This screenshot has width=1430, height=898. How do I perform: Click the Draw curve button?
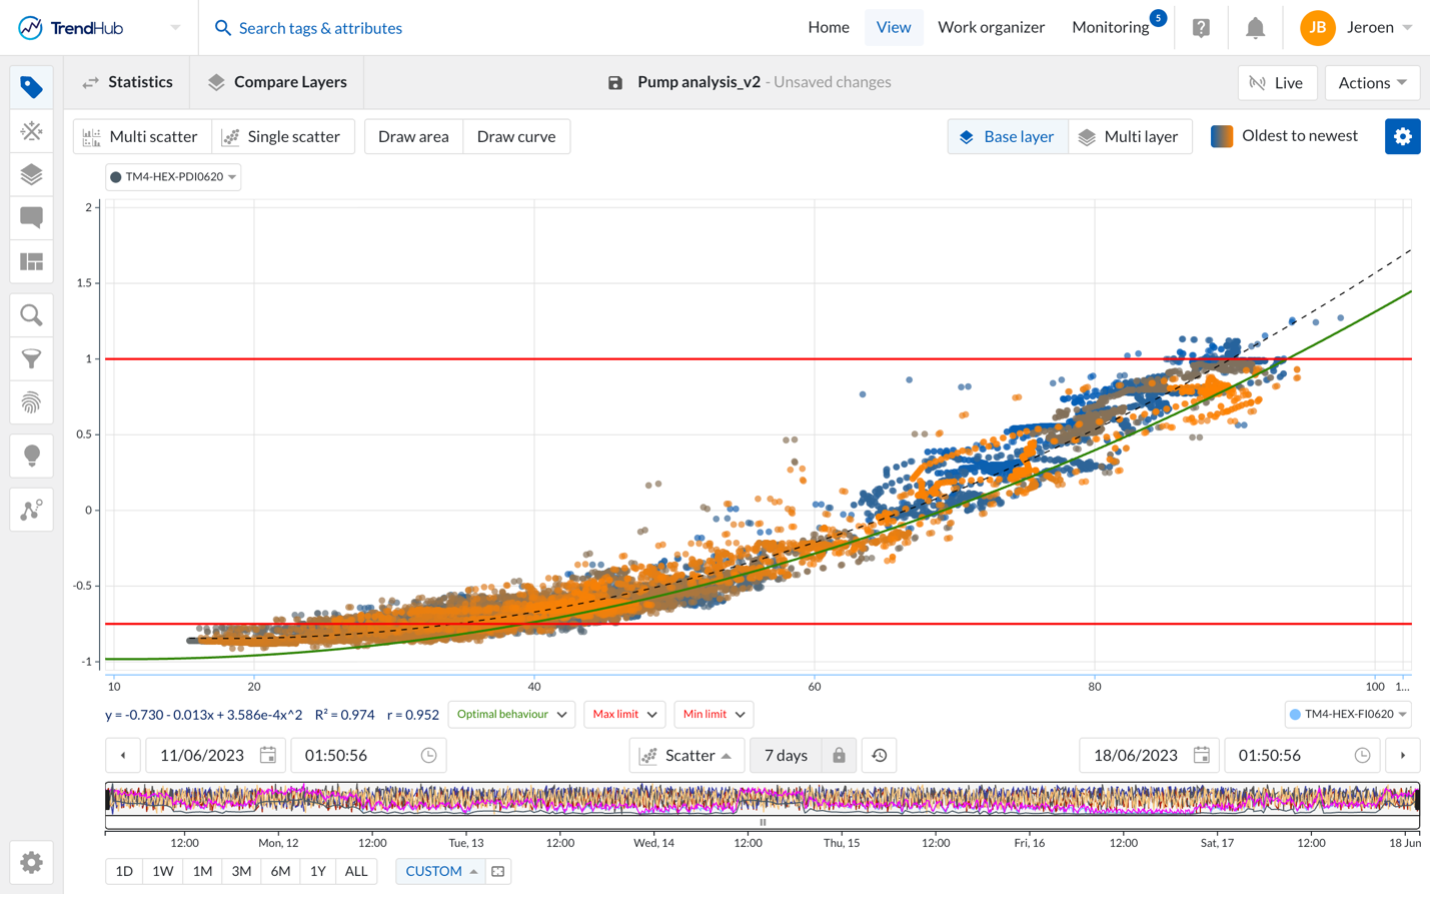[516, 137]
